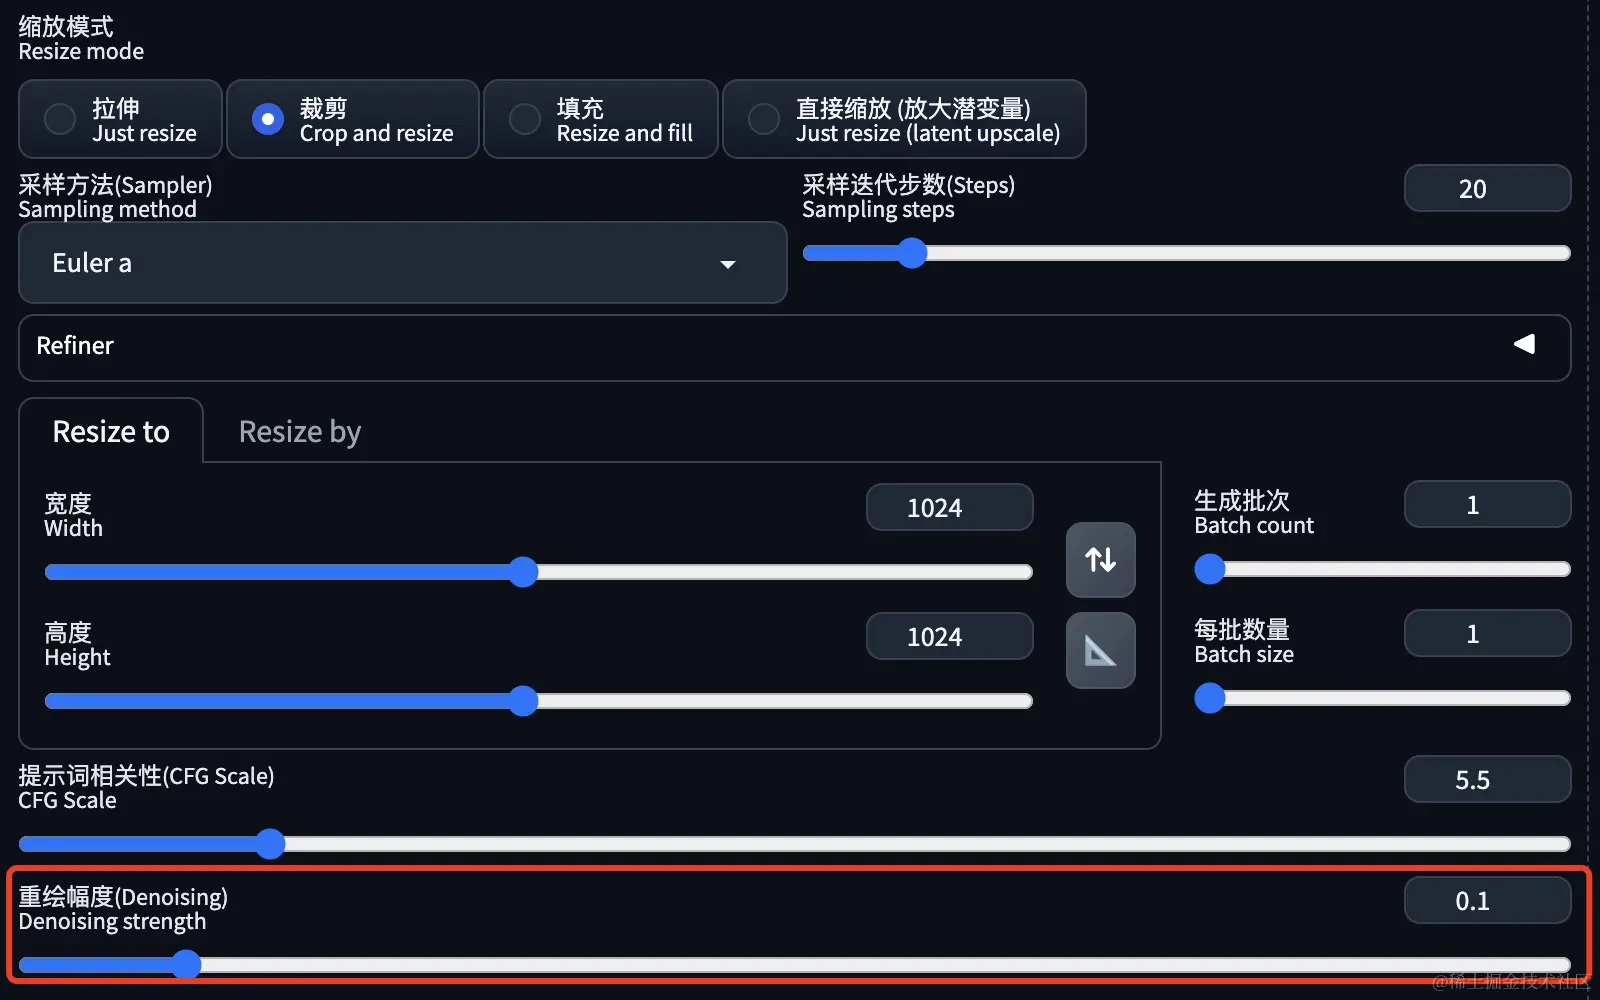Click the aspect ratio triangle ruler icon
Image resolution: width=1600 pixels, height=1000 pixels.
(x=1100, y=651)
